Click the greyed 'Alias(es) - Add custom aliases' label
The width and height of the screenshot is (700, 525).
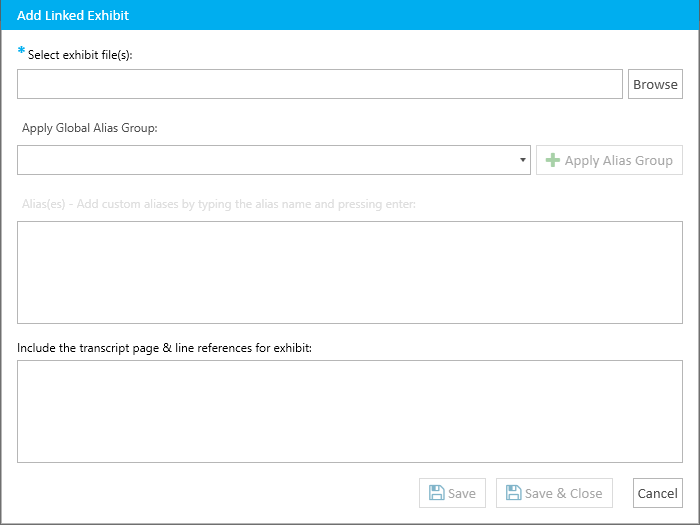tap(219, 204)
